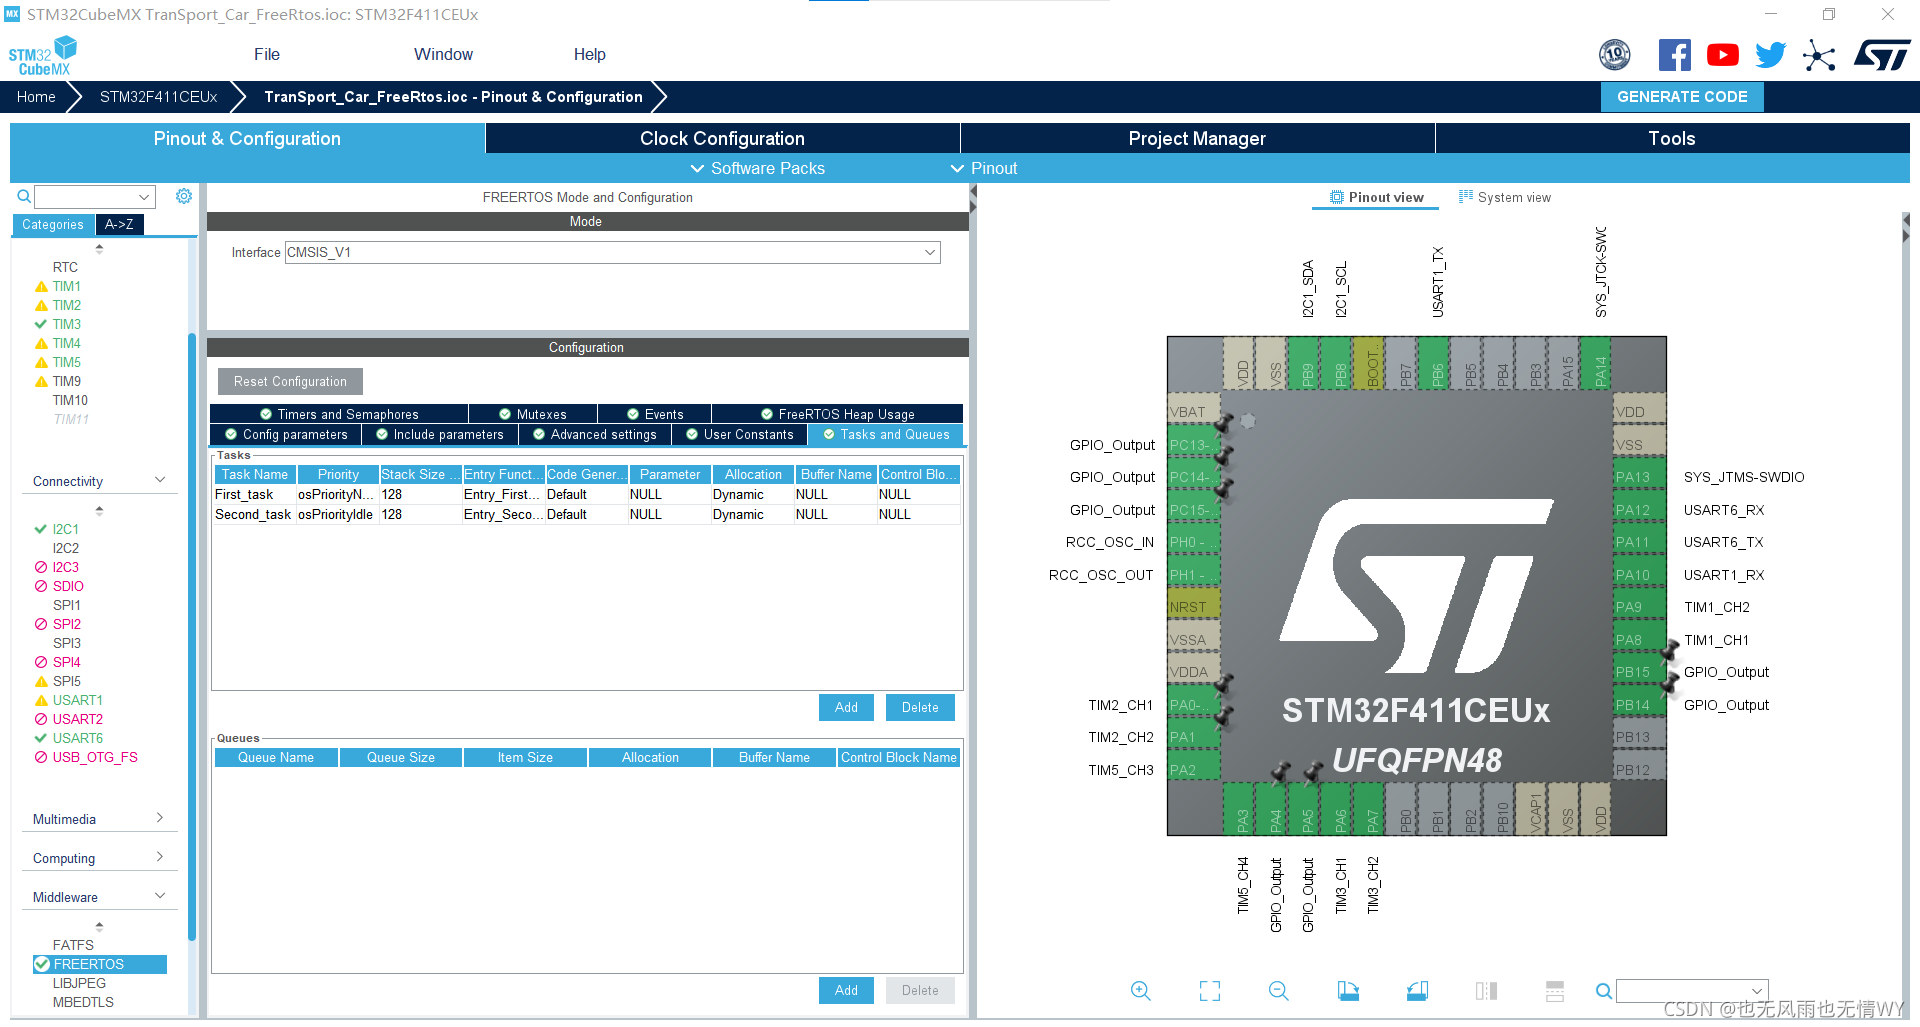Sort tasks by the Priority column header

pos(338,474)
